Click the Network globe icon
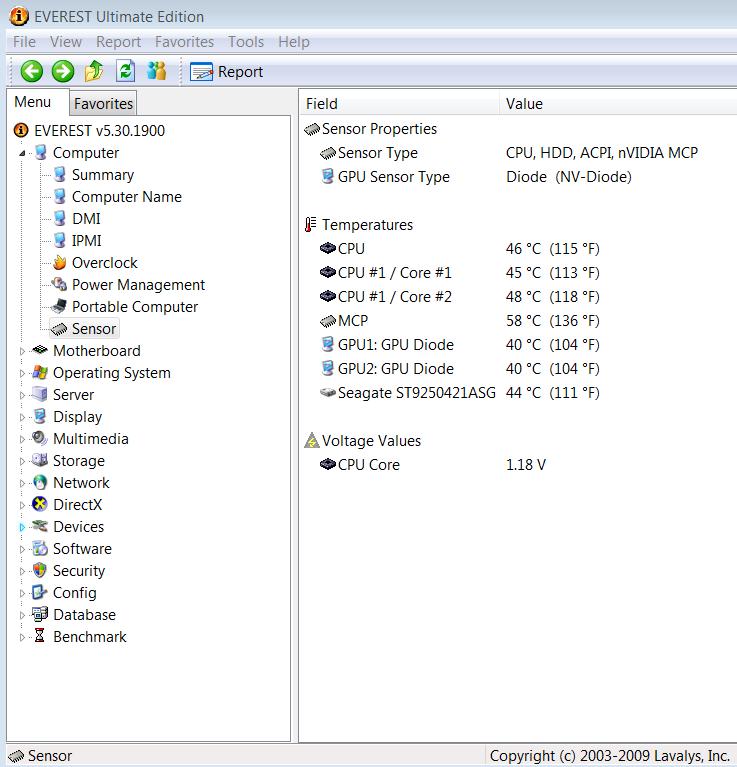Viewport: 737px width, 767px height. [40, 482]
